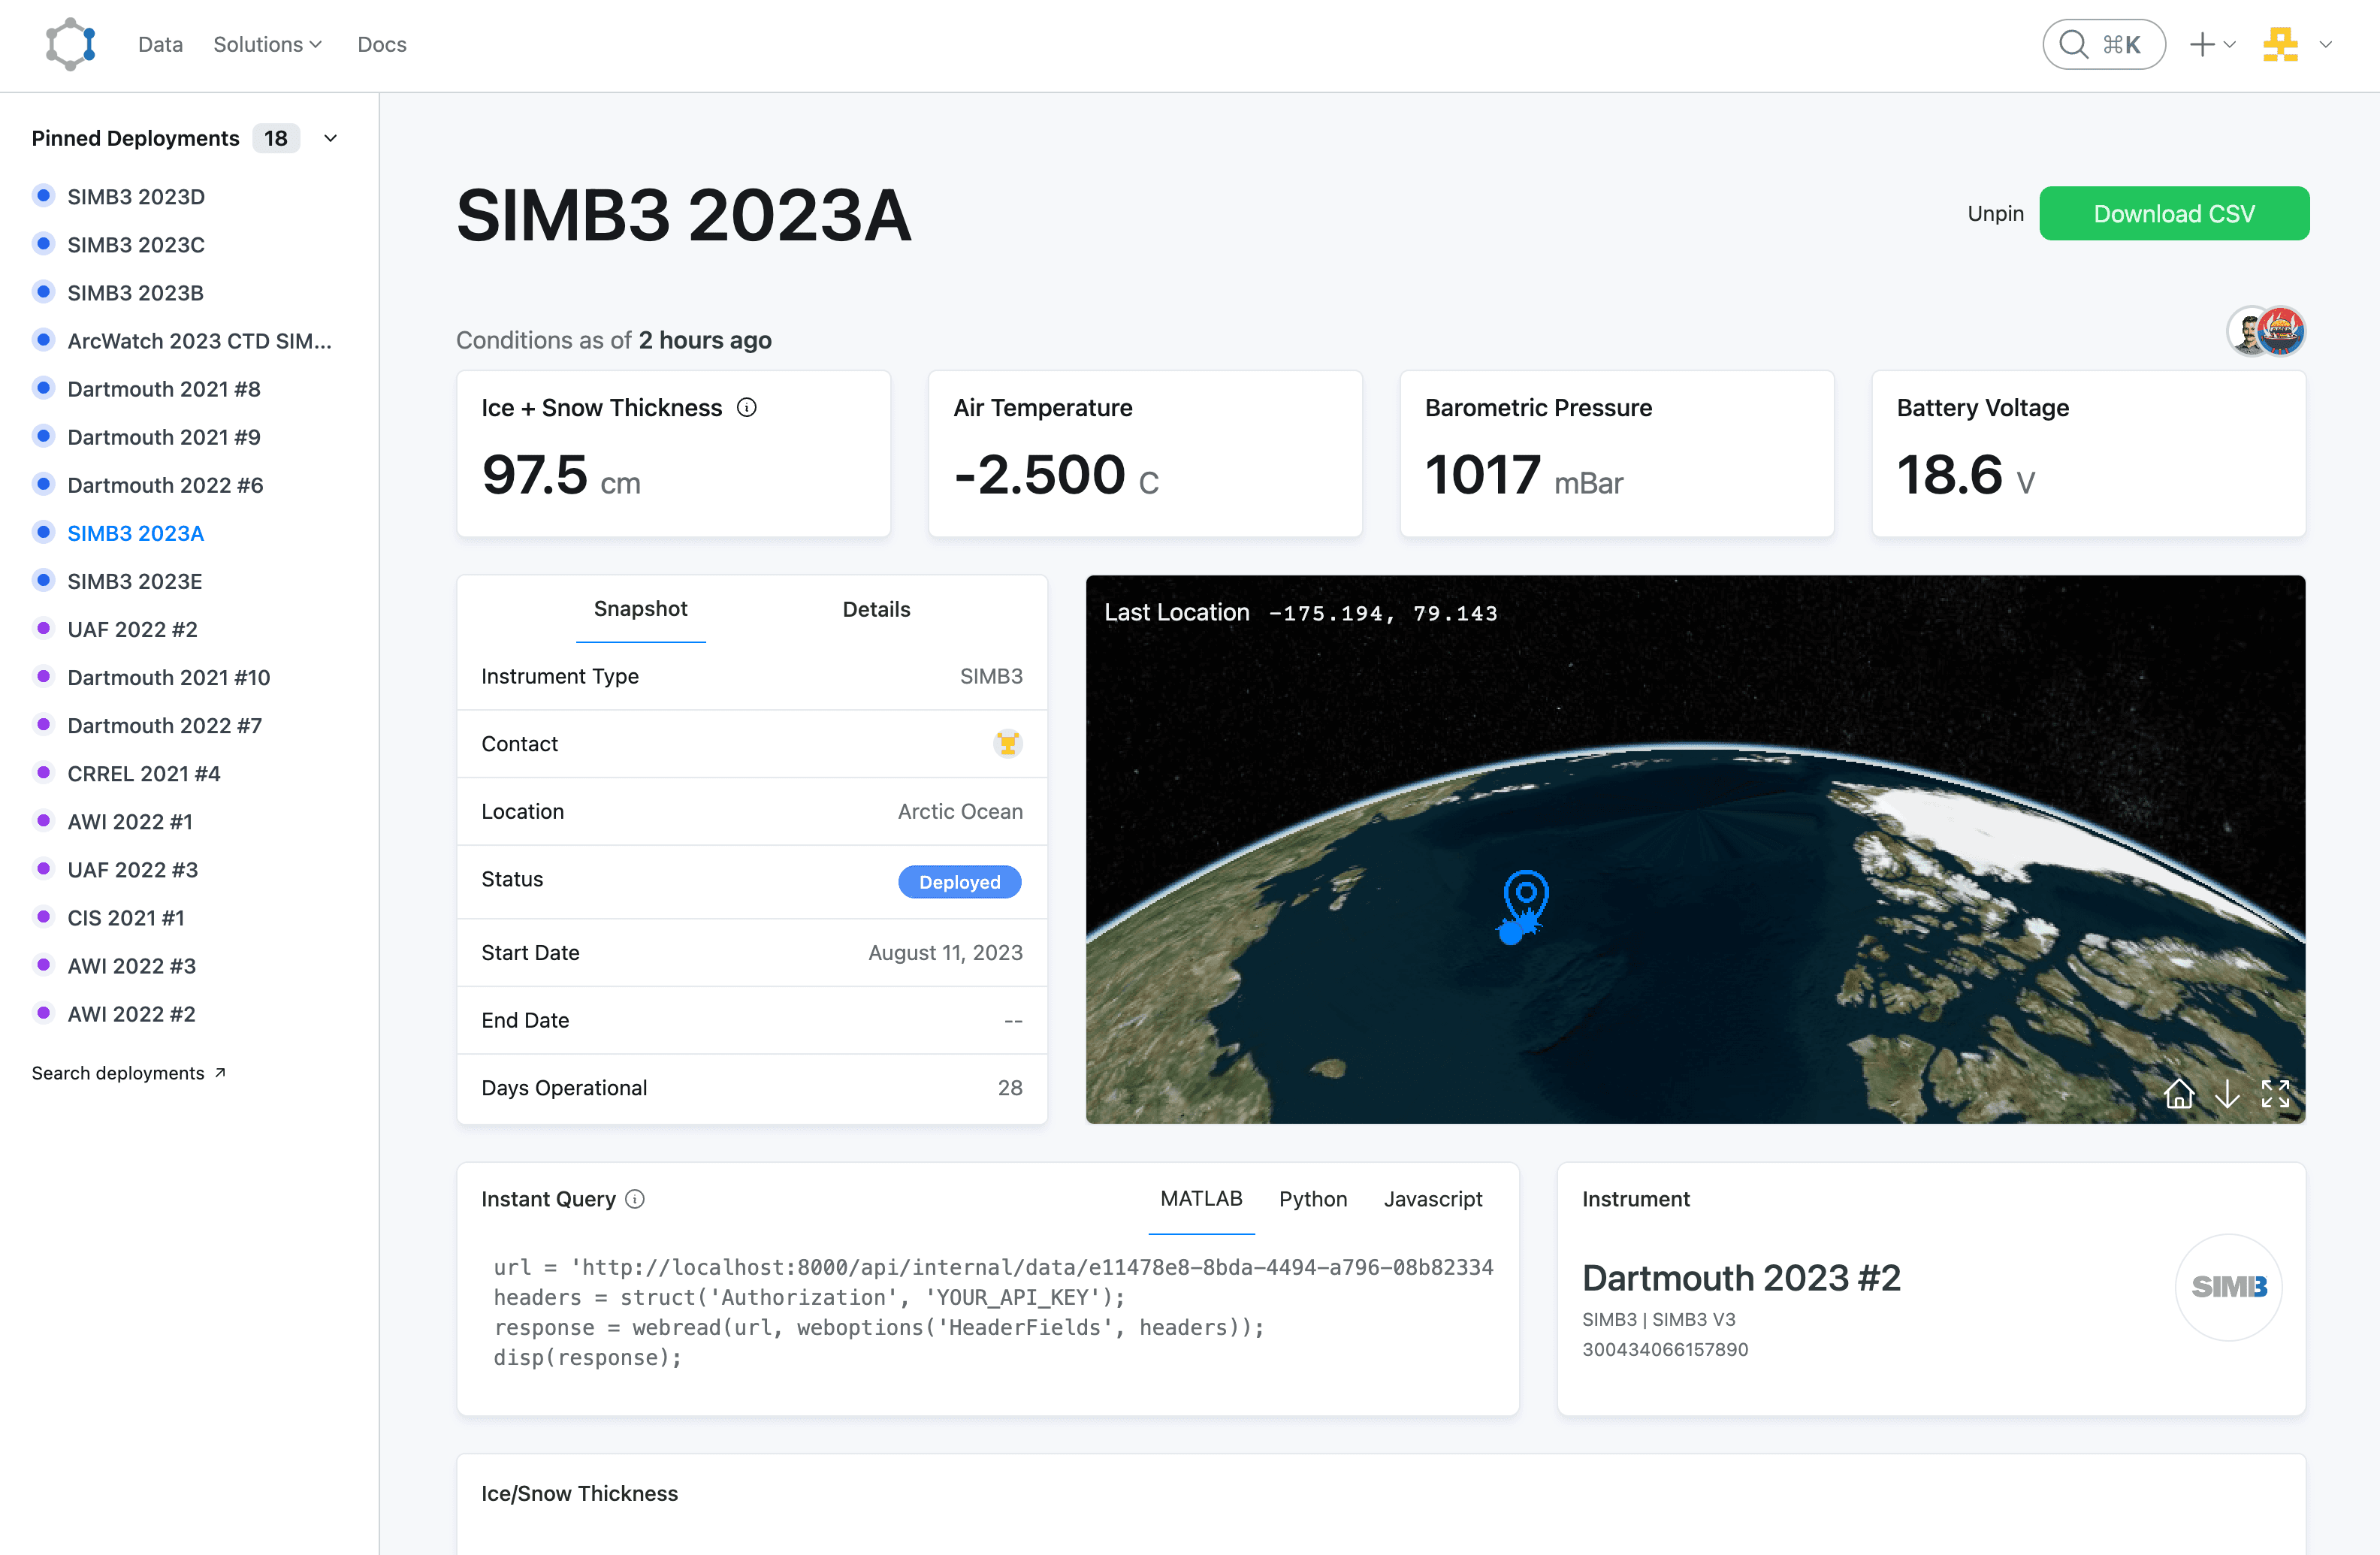Click the Ice + Snow Thickness 97.5 value
The width and height of the screenshot is (2380, 1555).
tap(534, 474)
